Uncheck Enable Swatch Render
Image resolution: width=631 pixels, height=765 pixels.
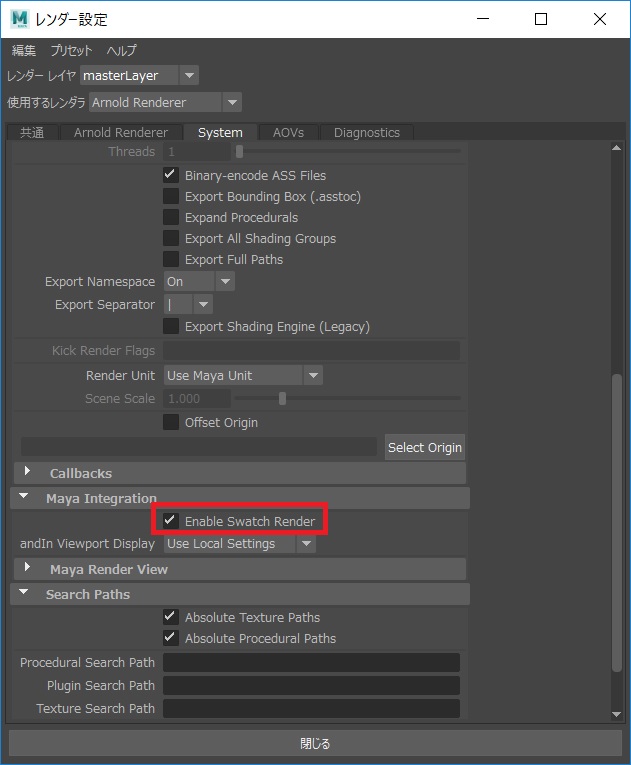pos(171,521)
